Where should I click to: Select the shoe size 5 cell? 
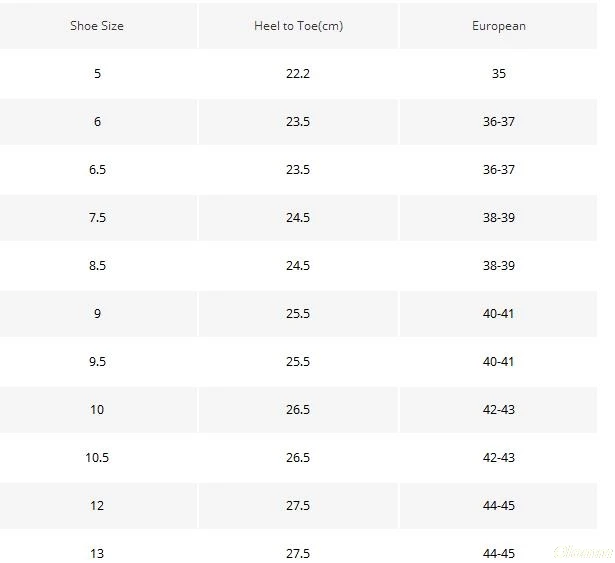pyautogui.click(x=97, y=74)
